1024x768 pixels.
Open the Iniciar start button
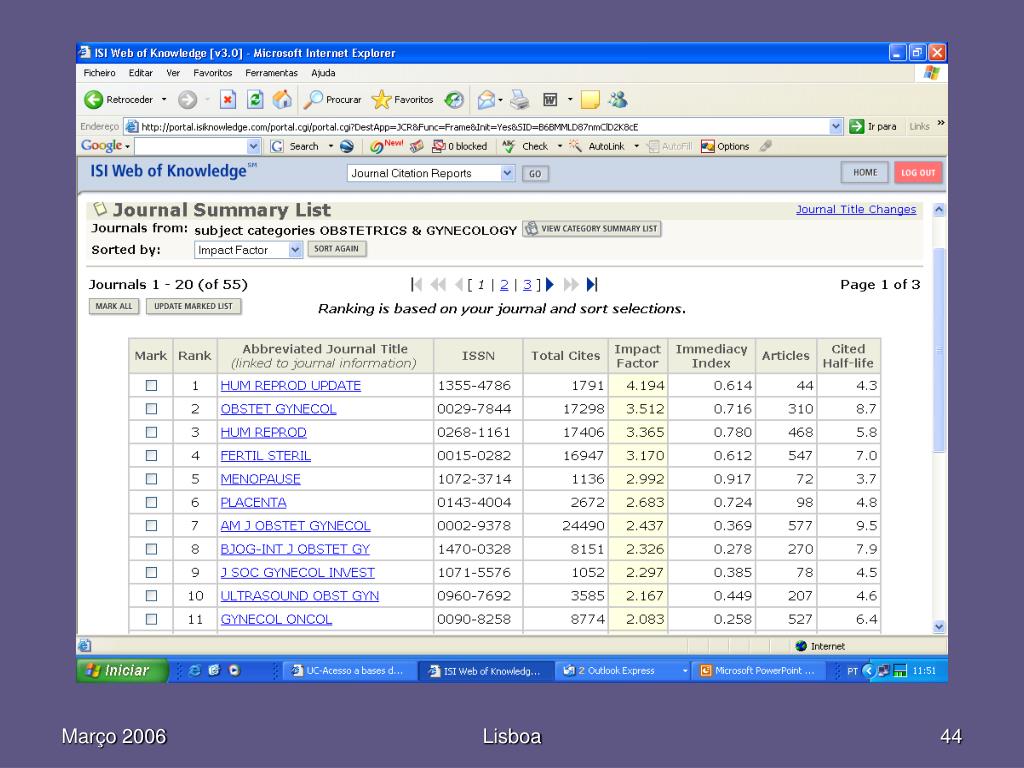122,671
